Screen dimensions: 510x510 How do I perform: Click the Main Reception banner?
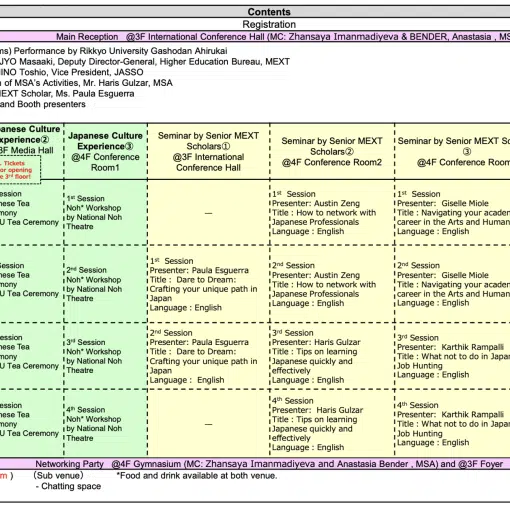pyautogui.click(x=255, y=37)
